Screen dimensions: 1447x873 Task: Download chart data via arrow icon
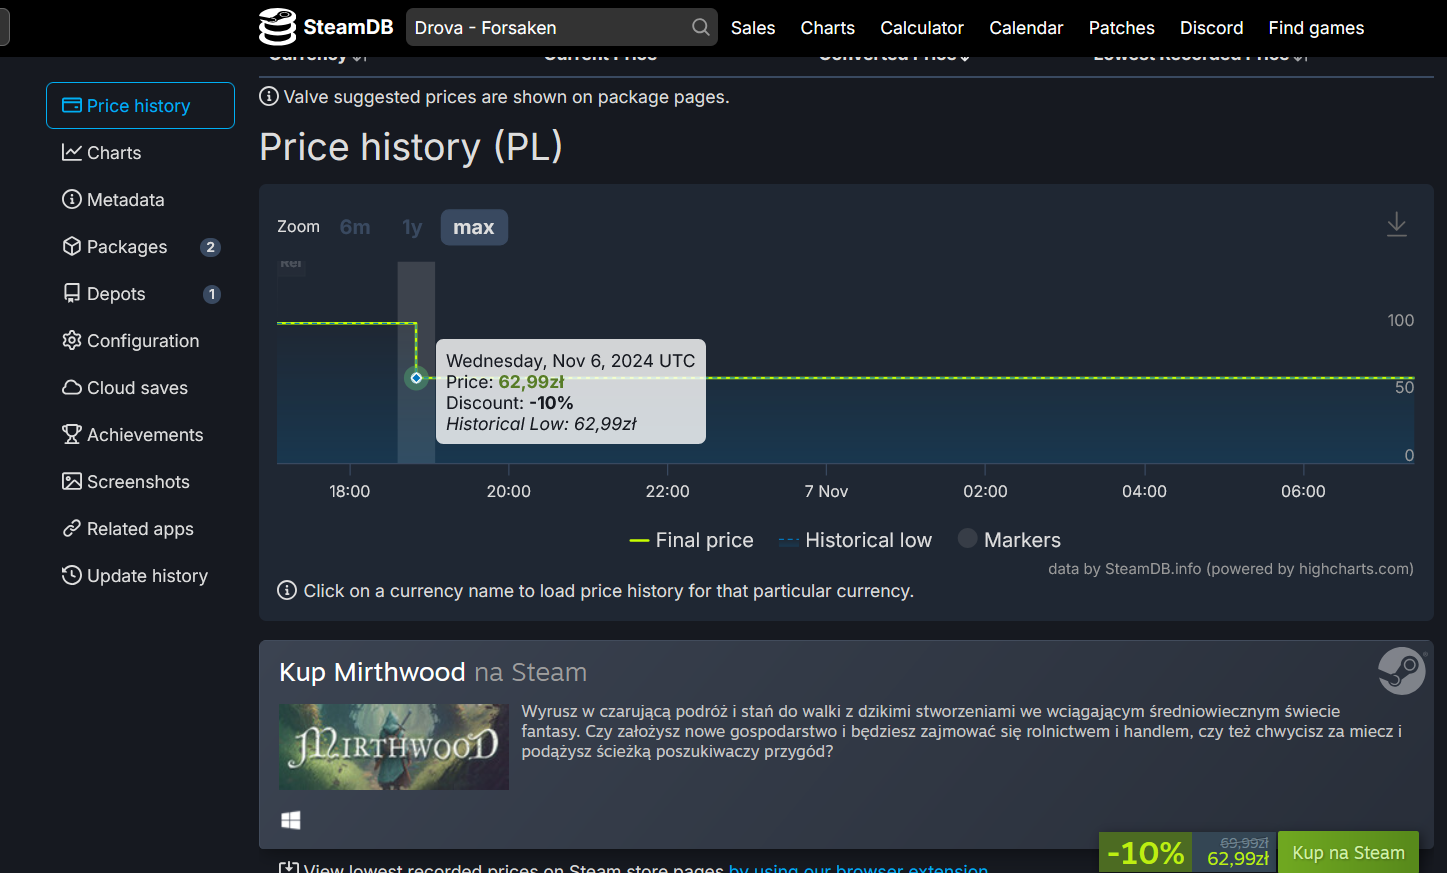click(1396, 225)
